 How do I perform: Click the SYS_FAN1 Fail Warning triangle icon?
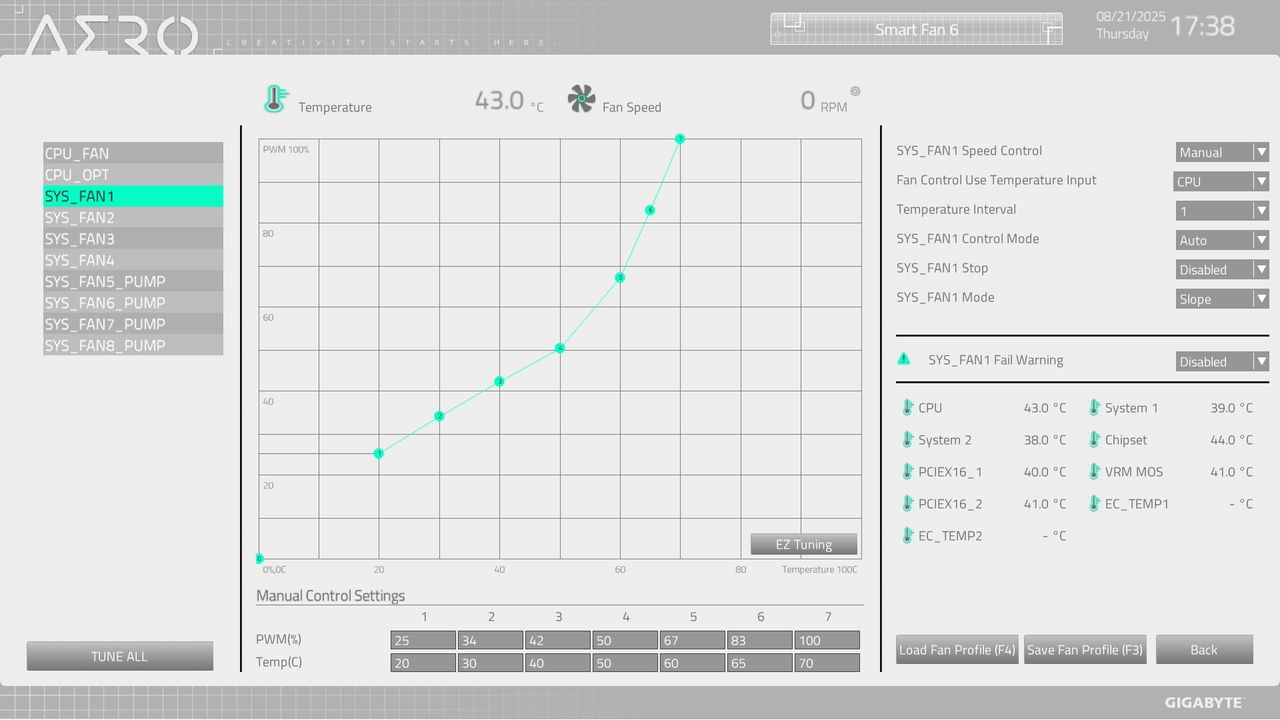[x=904, y=359]
